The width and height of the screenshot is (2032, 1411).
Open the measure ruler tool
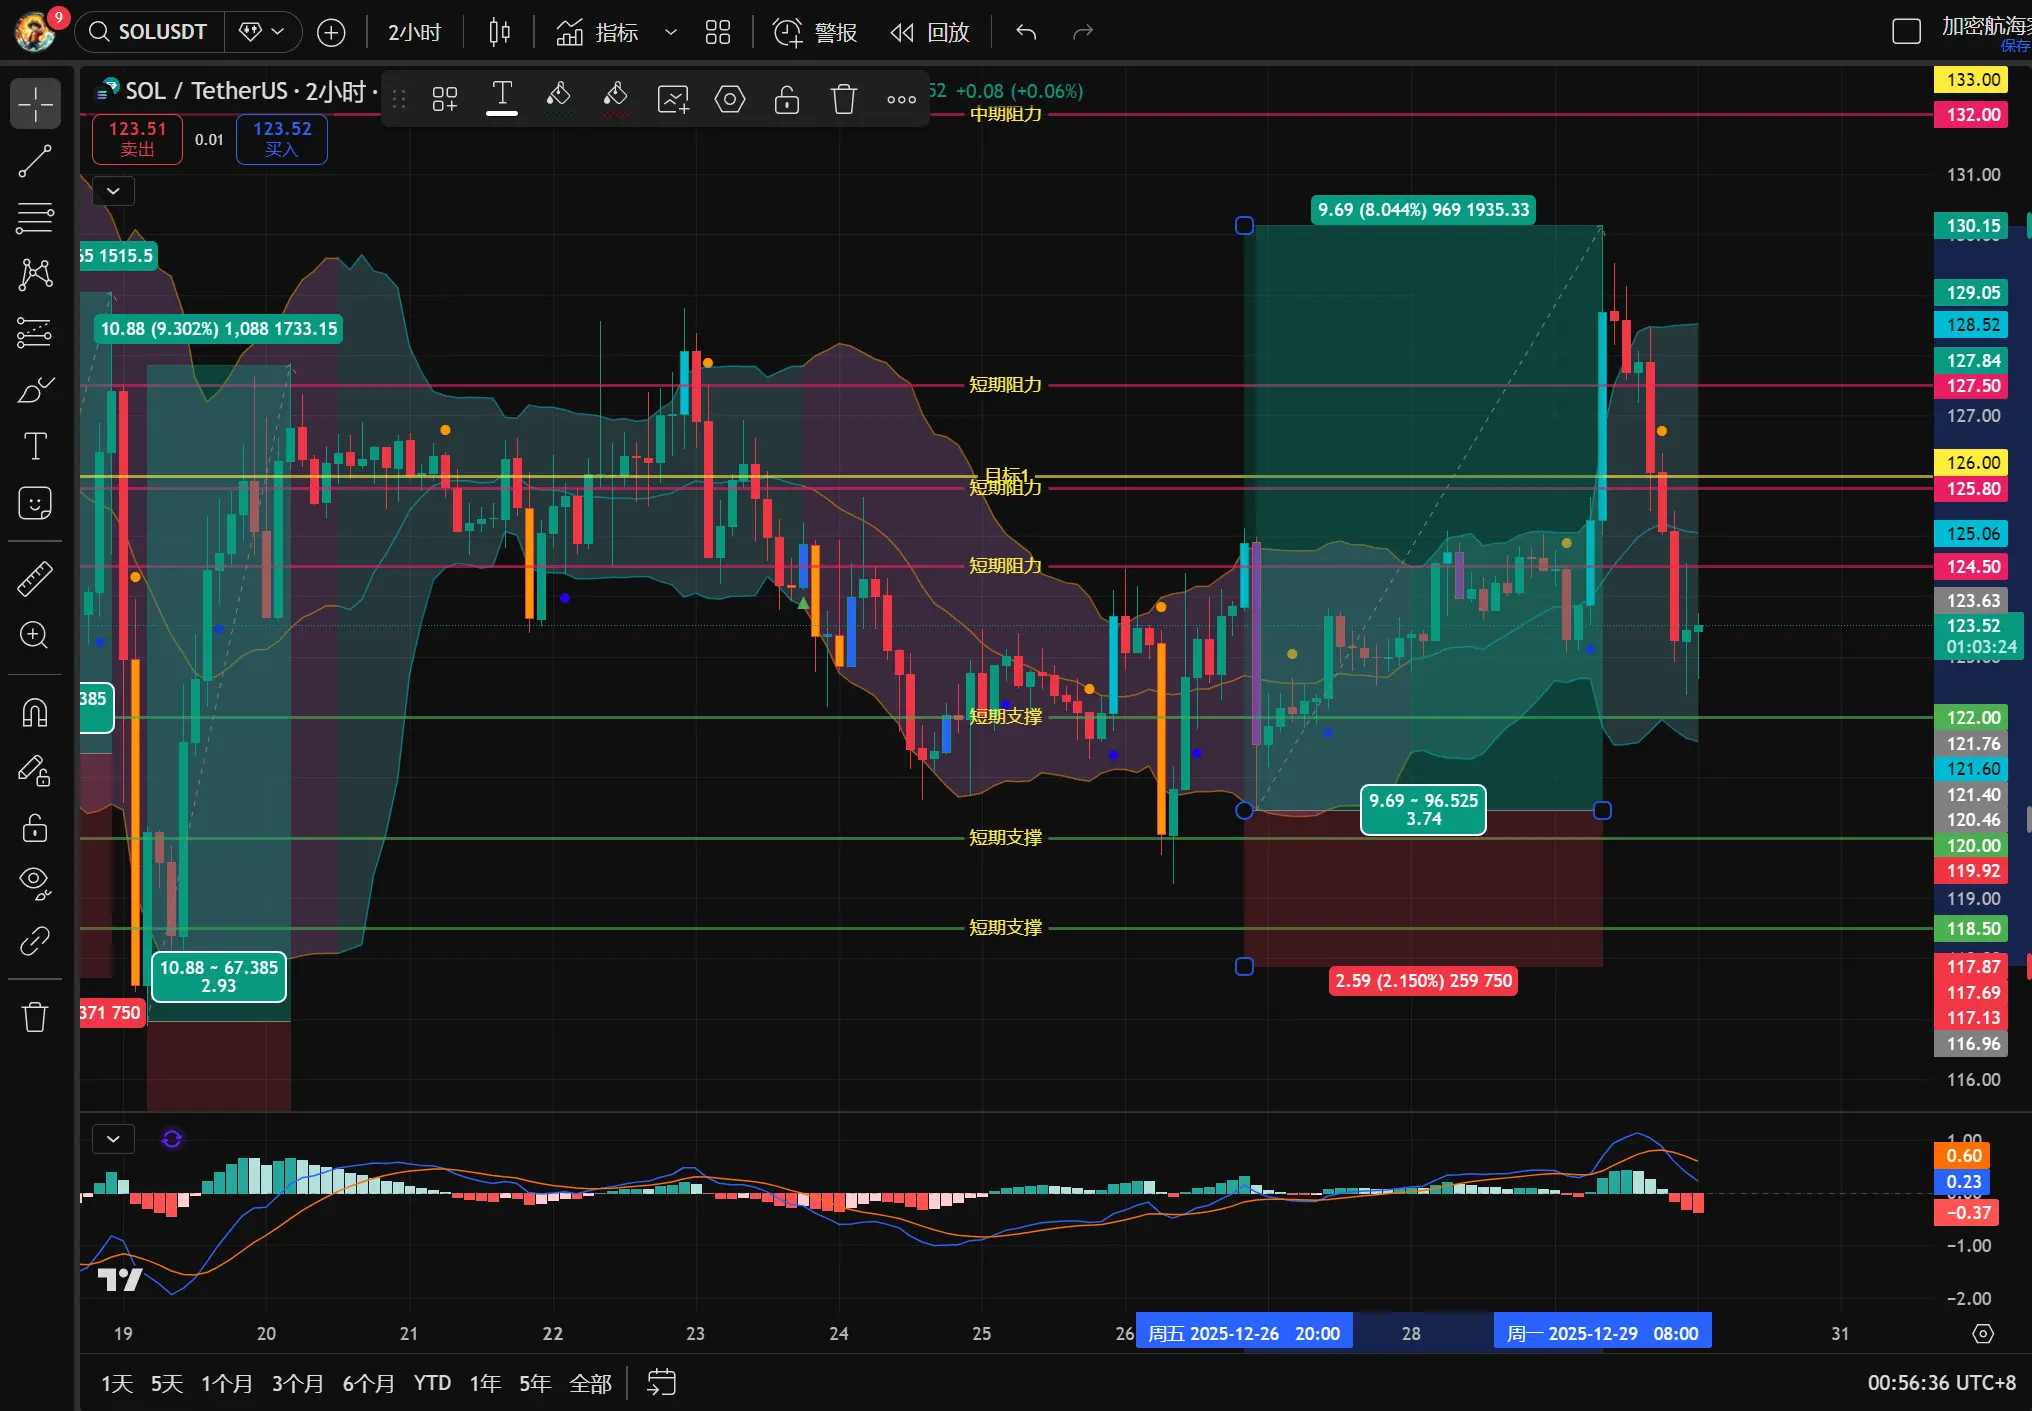pyautogui.click(x=35, y=578)
